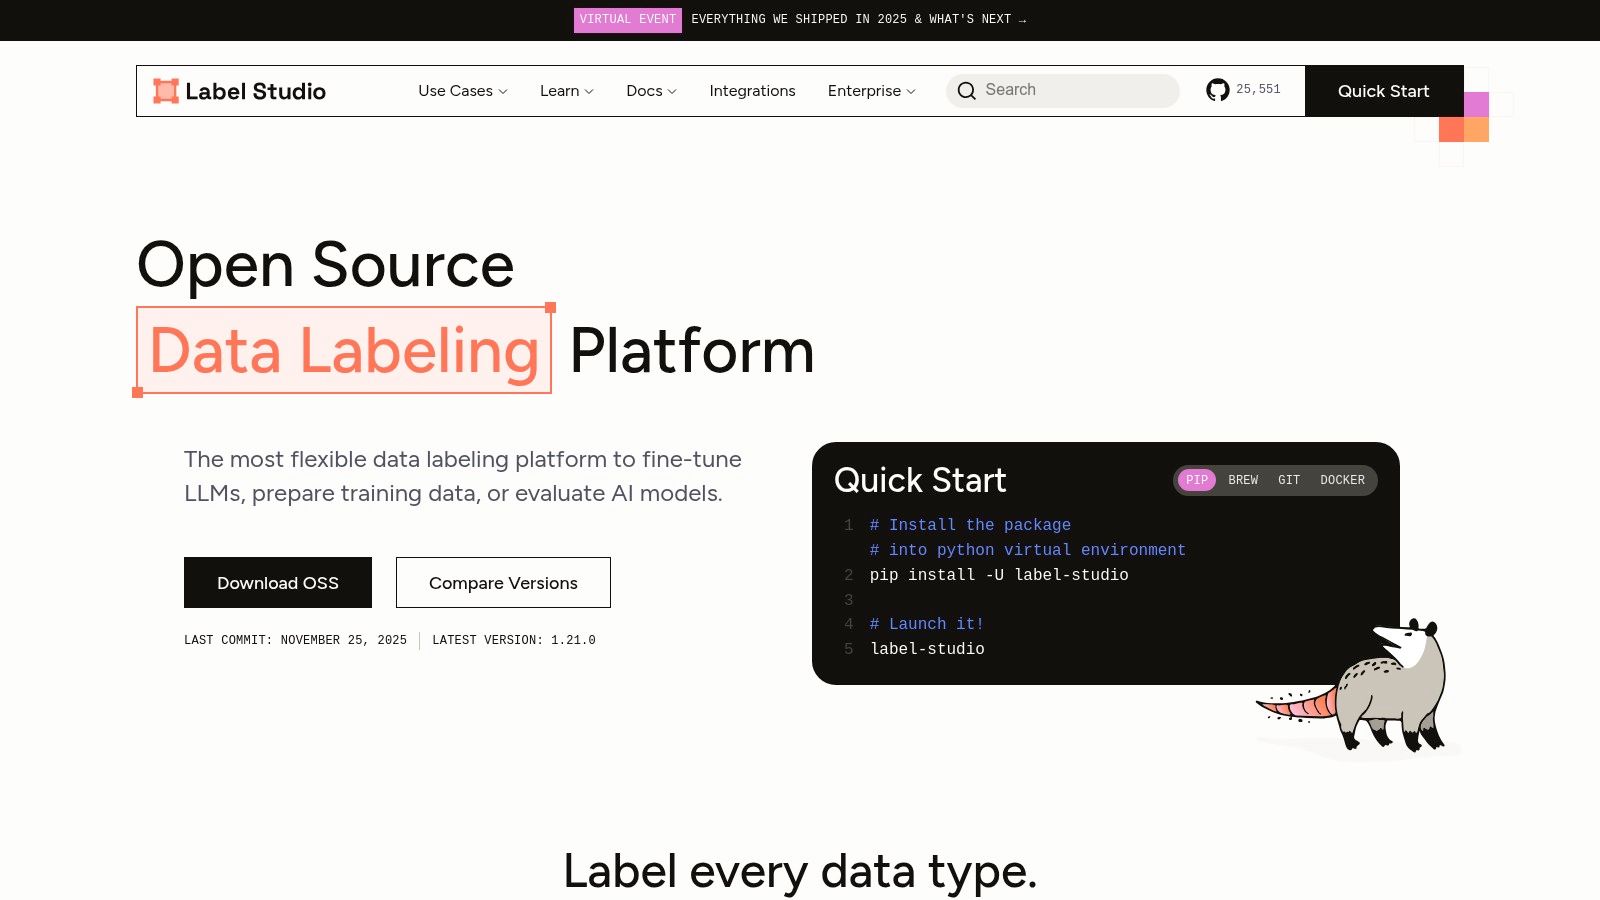Switch to the DOCKER install tab
The height and width of the screenshot is (900, 1600).
coord(1342,480)
